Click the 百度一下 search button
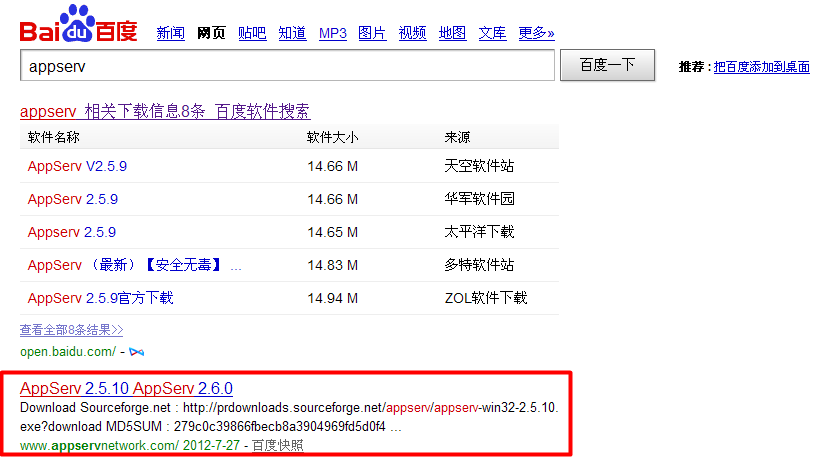Screen dimensions: 838x461 [x=607, y=65]
